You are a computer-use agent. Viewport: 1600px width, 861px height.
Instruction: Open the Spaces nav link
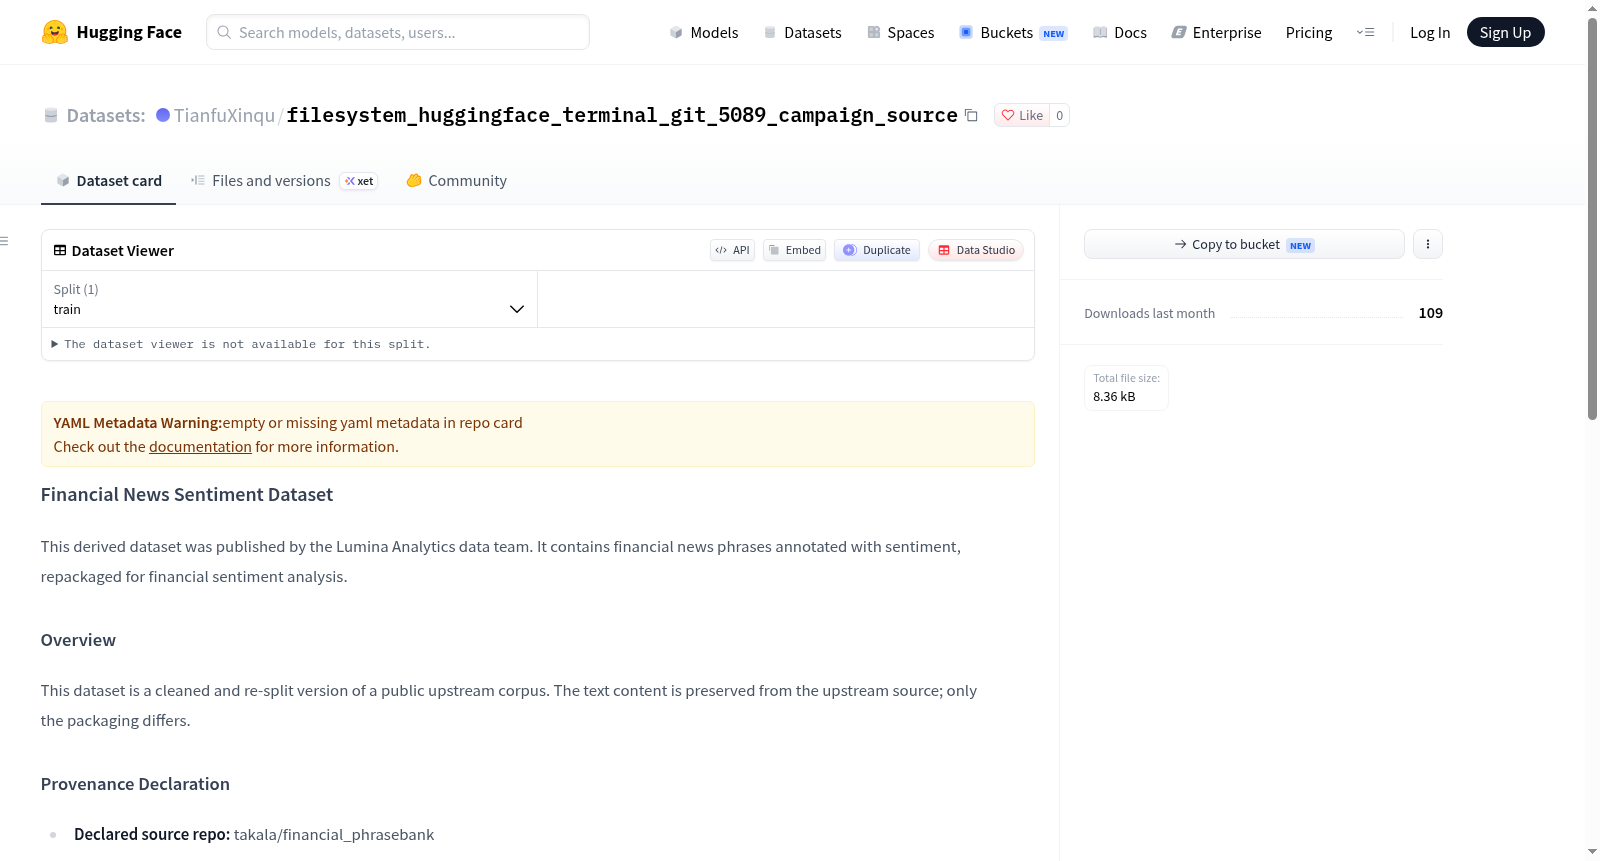click(901, 32)
